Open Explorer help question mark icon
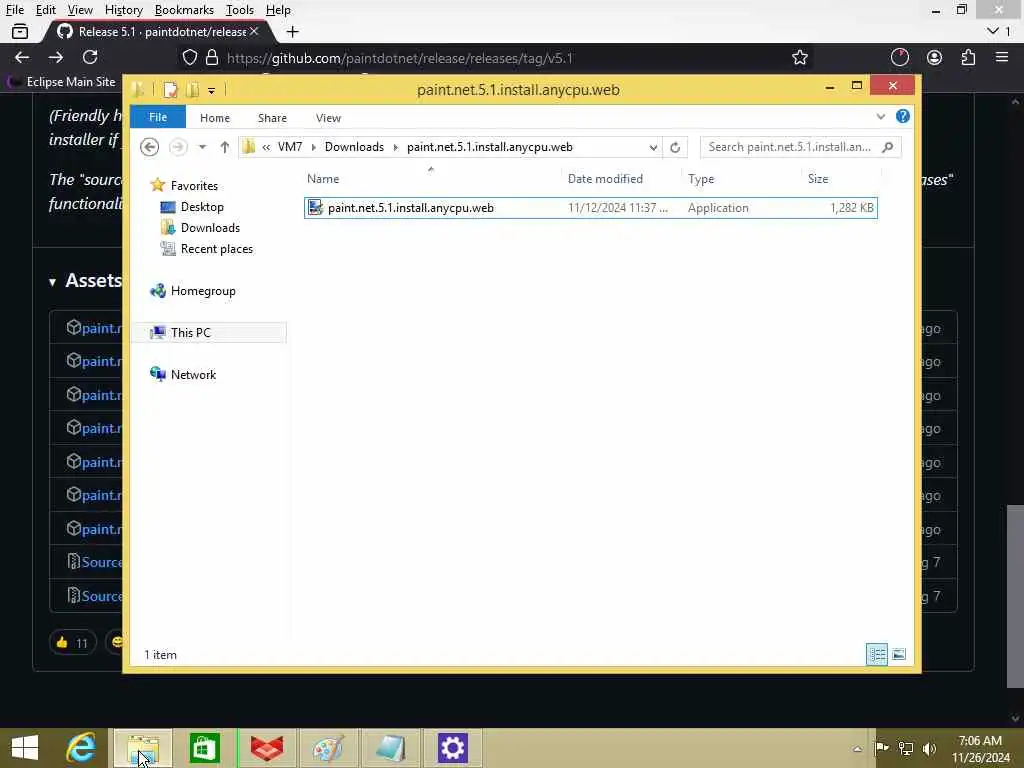 pyautogui.click(x=903, y=116)
